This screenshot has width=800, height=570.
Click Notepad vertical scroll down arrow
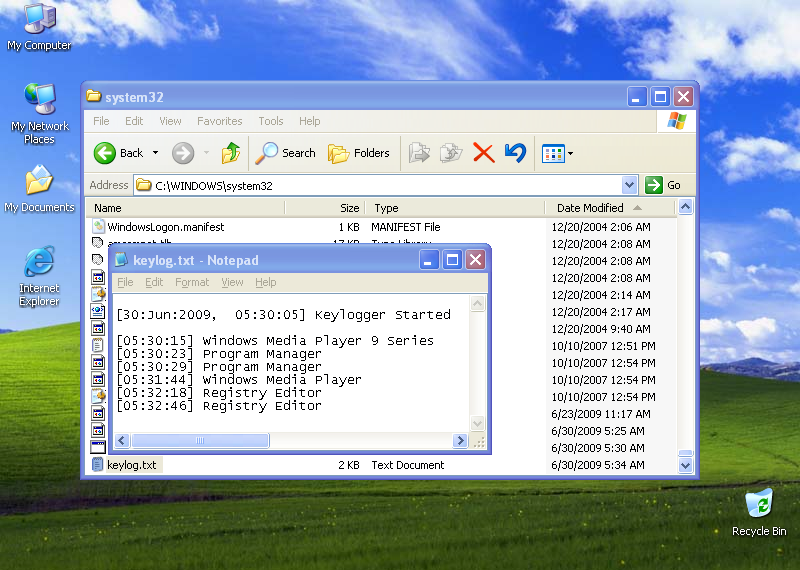tap(478, 423)
